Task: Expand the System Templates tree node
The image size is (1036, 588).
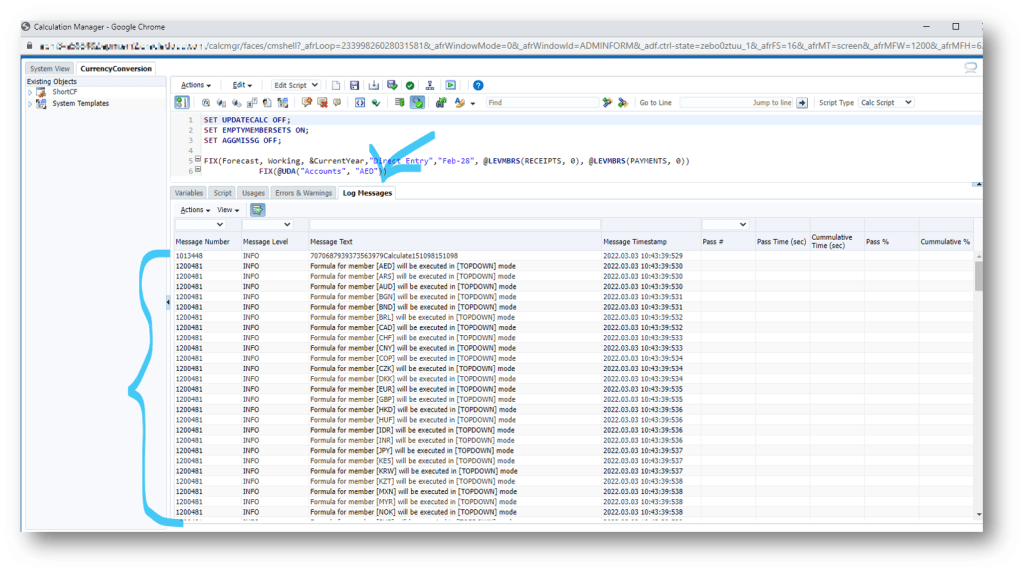Action: 30,104
